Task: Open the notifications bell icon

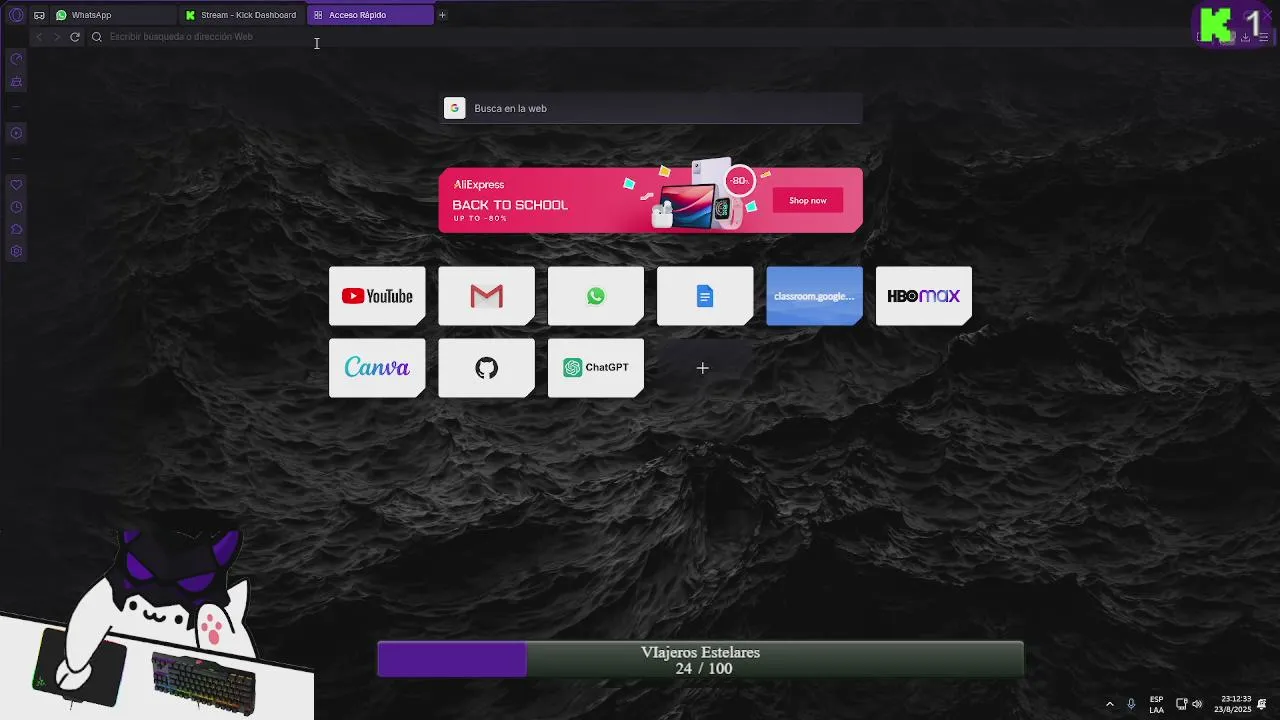Action: click(1263, 704)
